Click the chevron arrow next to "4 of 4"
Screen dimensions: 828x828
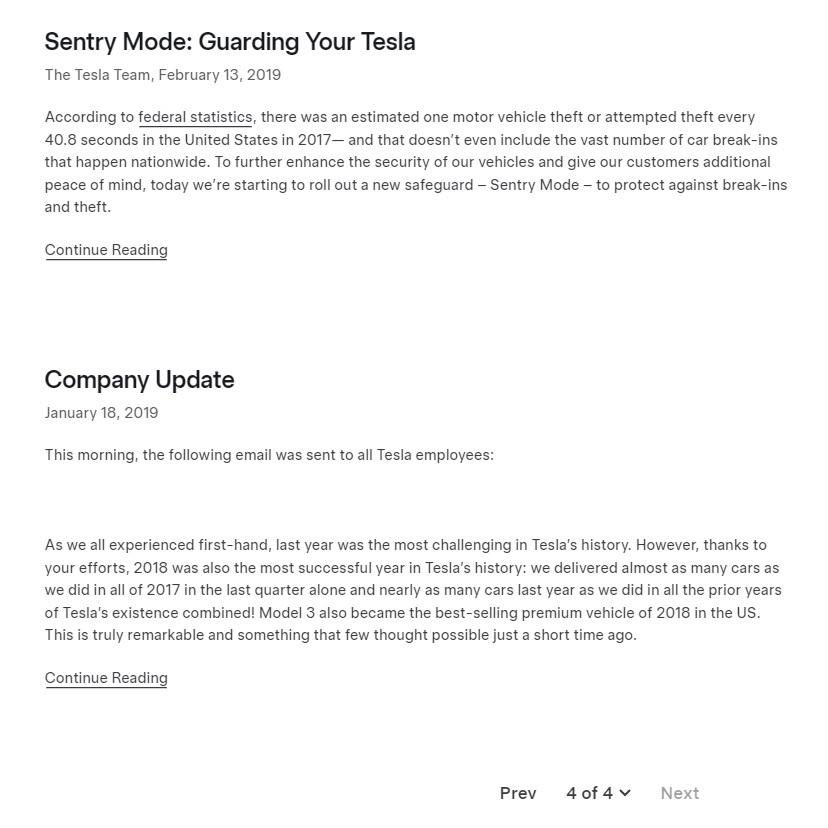[x=624, y=793]
